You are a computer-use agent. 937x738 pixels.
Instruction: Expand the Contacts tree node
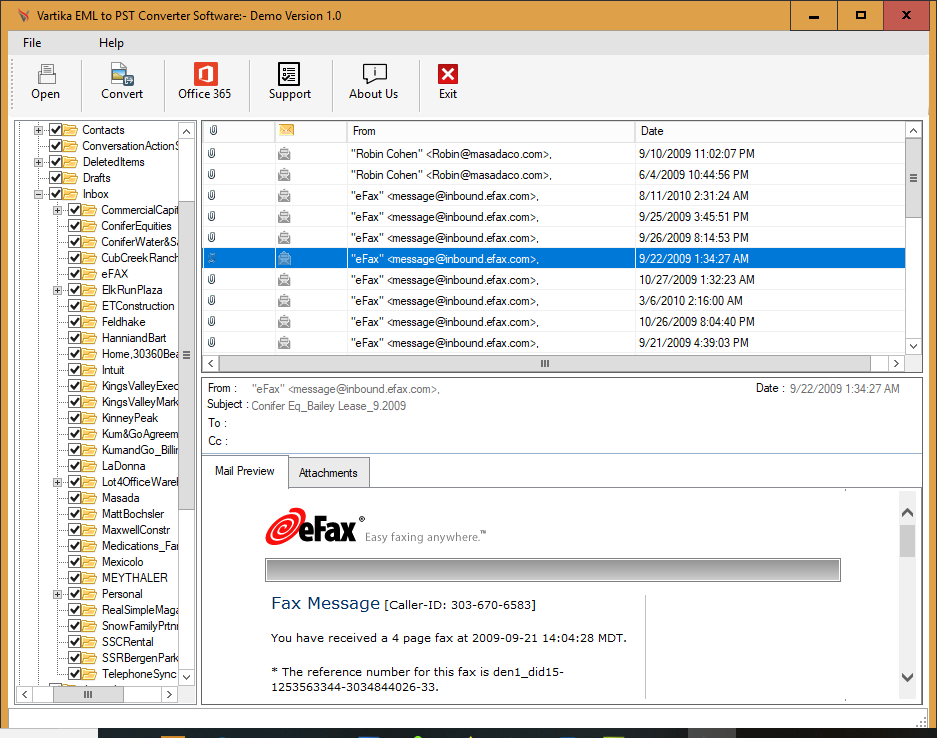(x=38, y=130)
